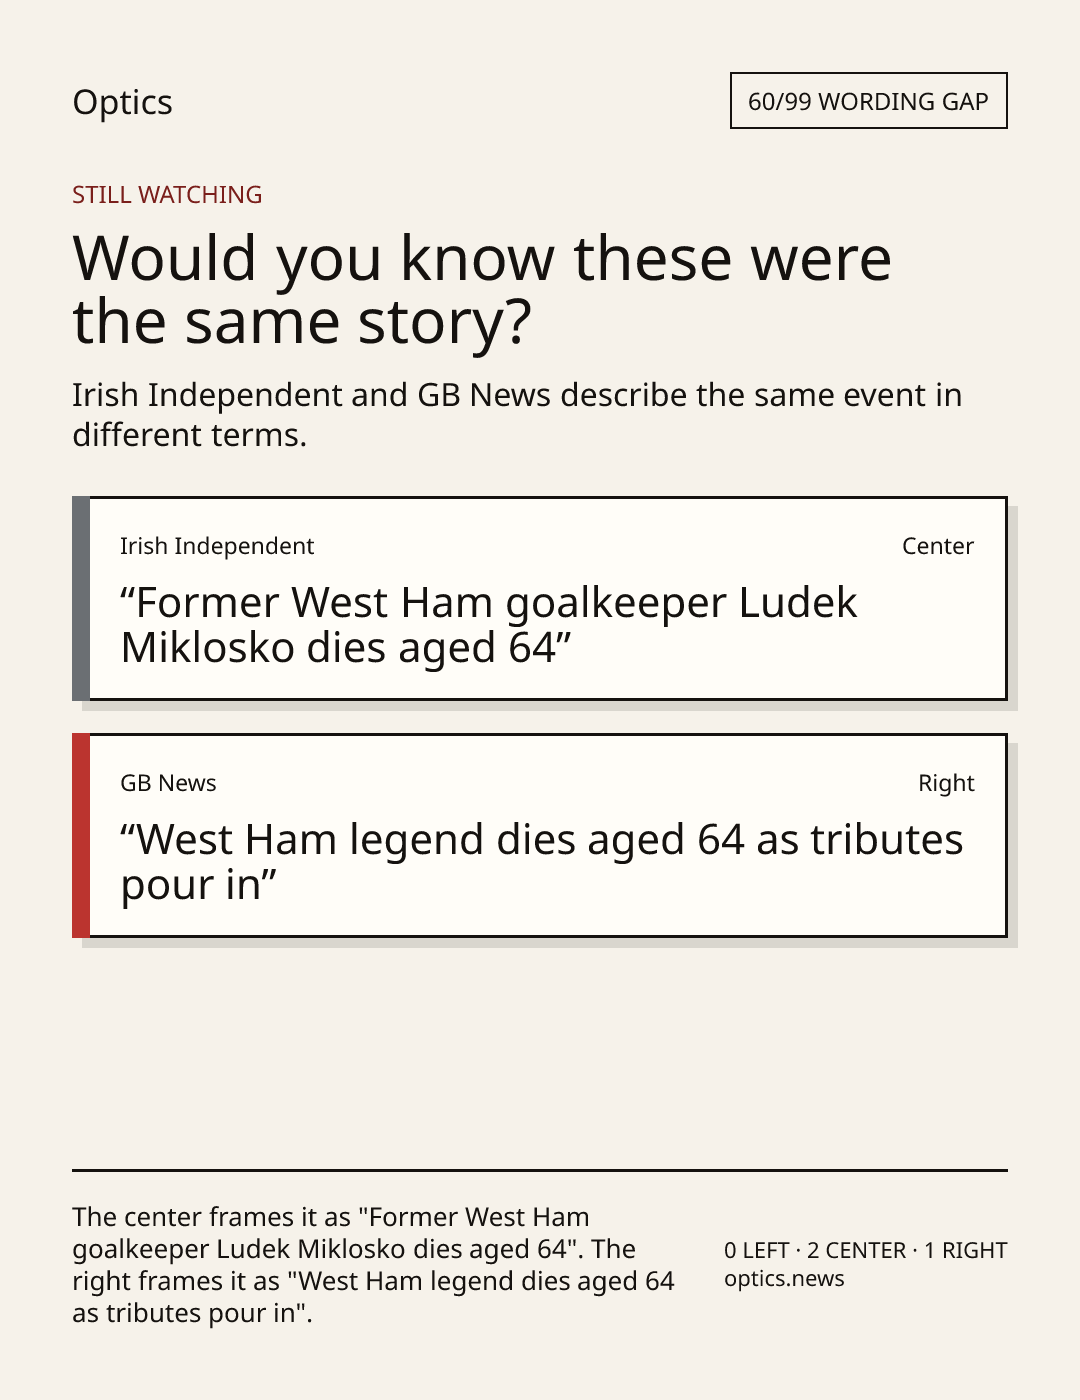This screenshot has height=1400, width=1080.
Task: Click the subtitle mentioning Irish Independent and GB News
Action: pyautogui.click(x=517, y=415)
